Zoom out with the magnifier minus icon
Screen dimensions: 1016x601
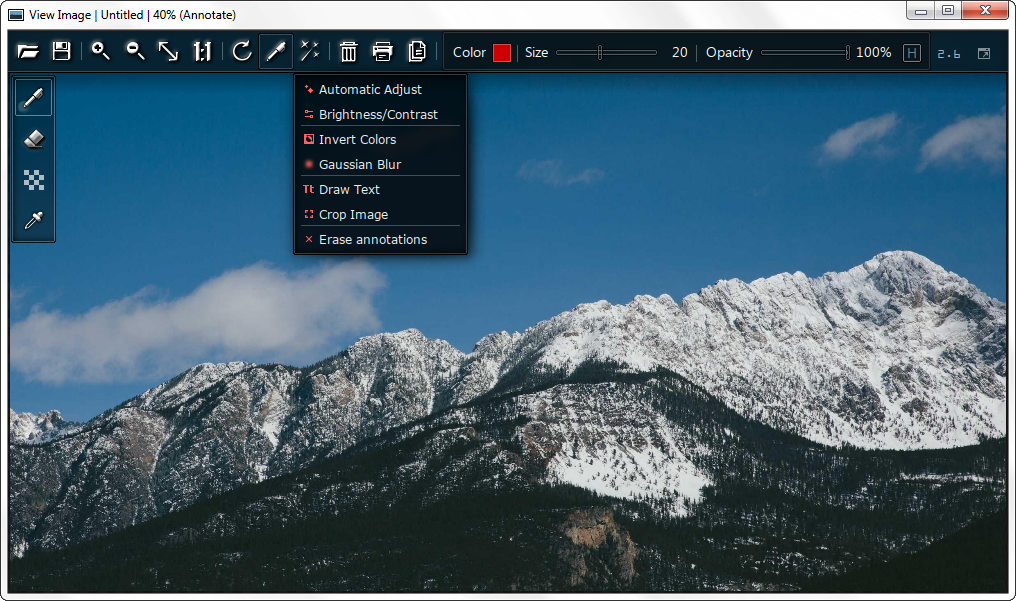[135, 52]
